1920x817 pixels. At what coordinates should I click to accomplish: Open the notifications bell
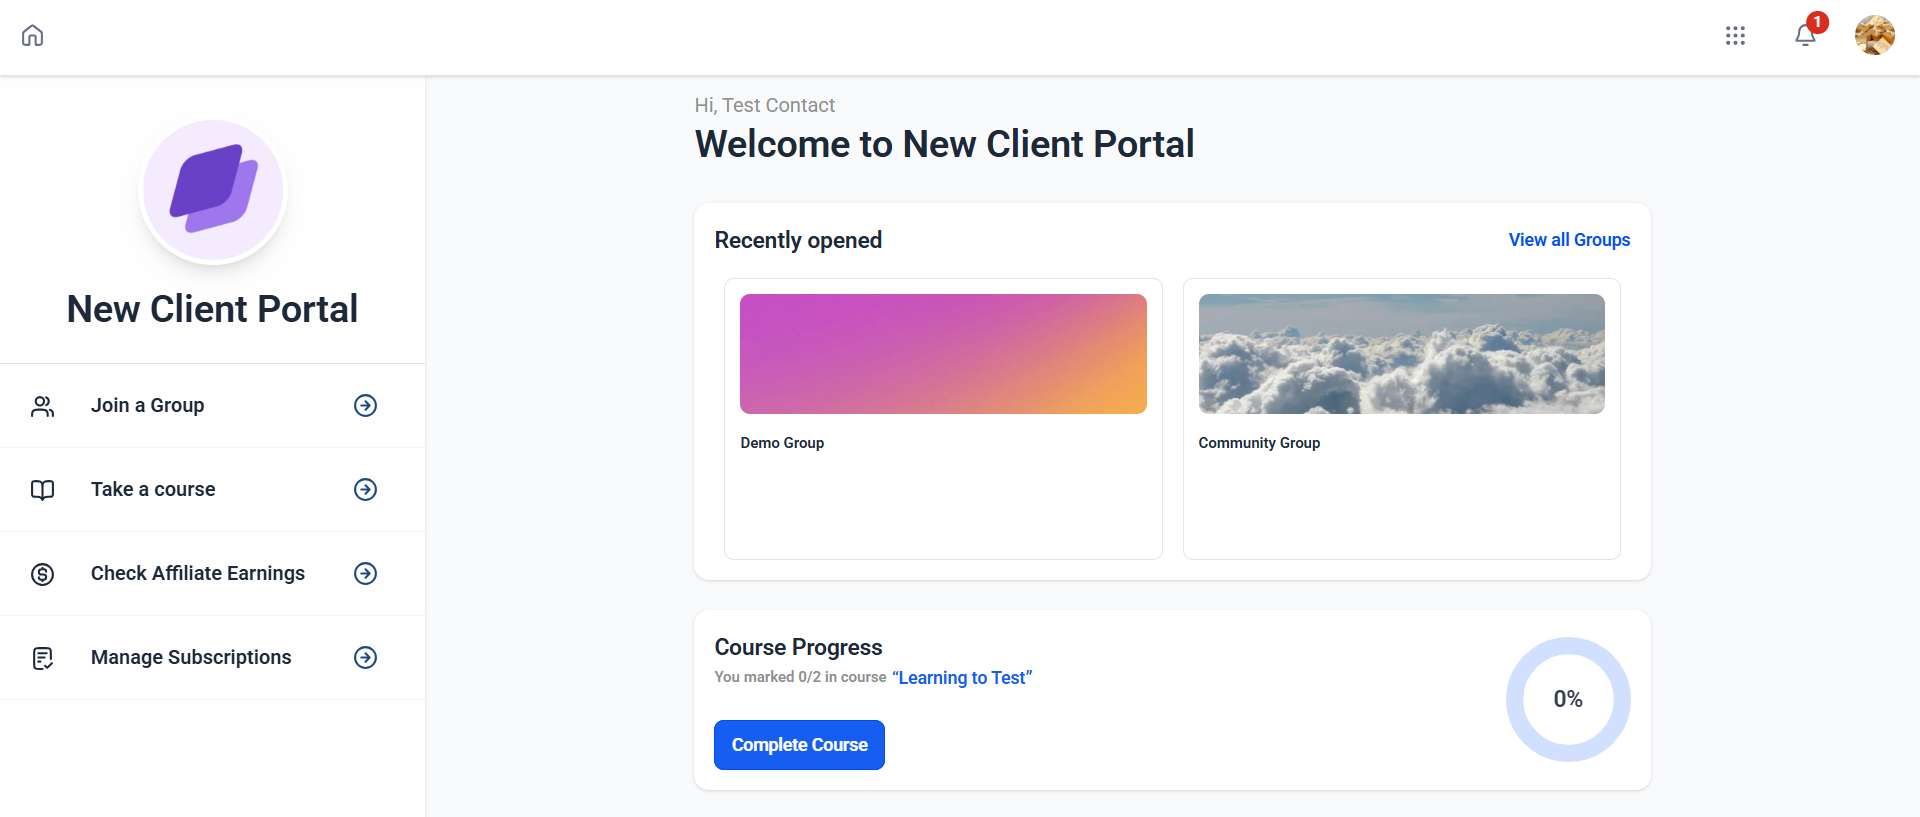[x=1805, y=36]
